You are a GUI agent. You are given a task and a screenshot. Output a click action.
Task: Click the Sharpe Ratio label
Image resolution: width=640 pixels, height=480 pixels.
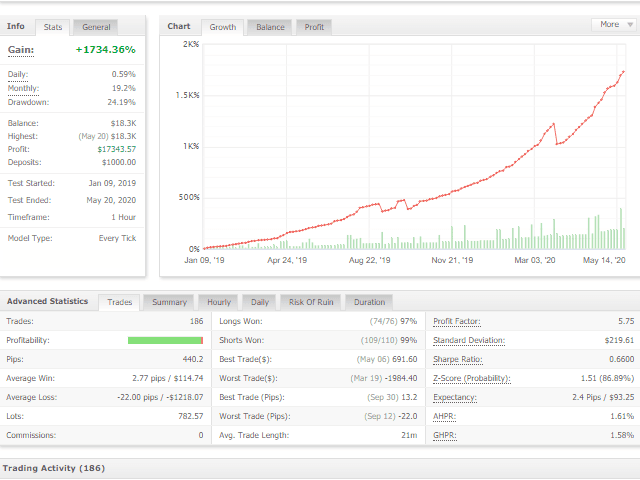(458, 359)
